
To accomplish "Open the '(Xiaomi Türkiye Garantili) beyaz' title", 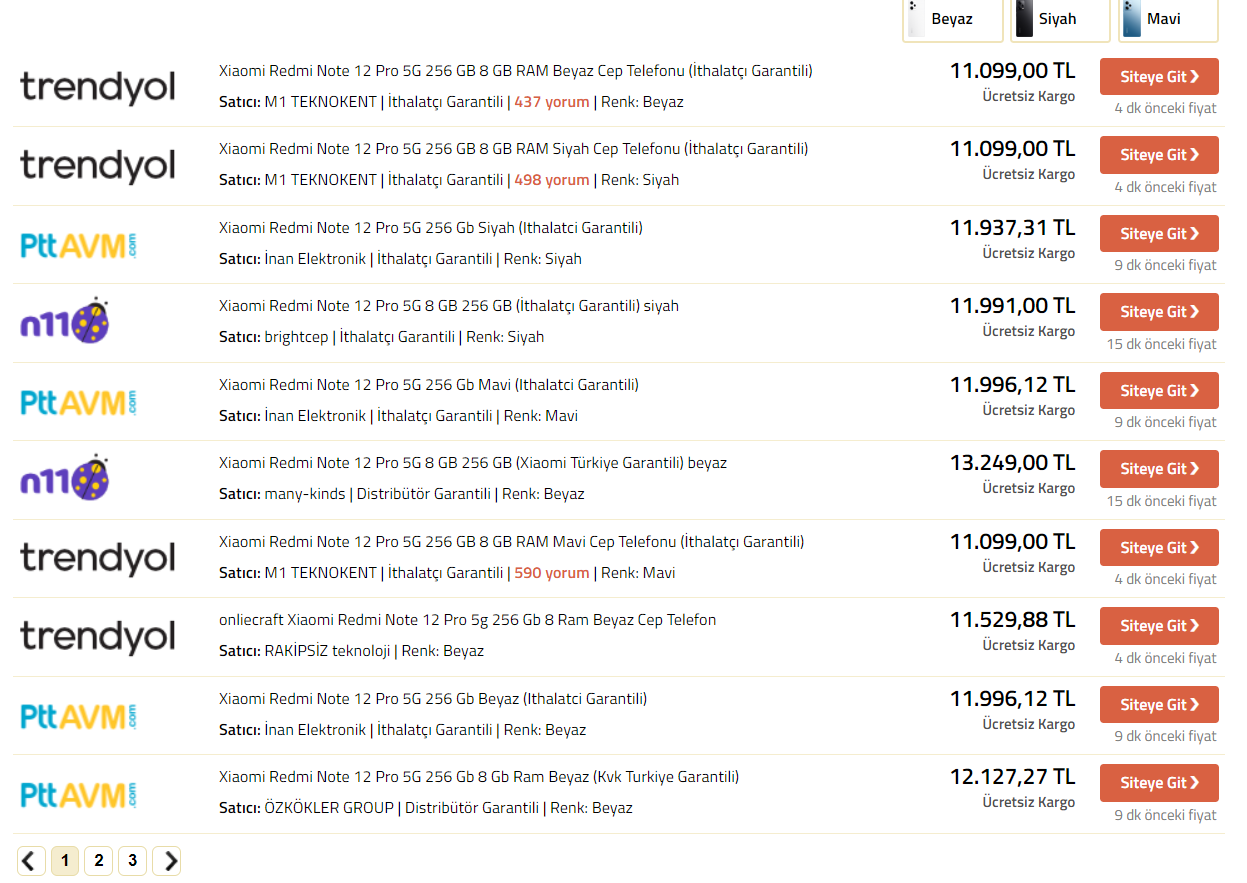I will click(473, 463).
